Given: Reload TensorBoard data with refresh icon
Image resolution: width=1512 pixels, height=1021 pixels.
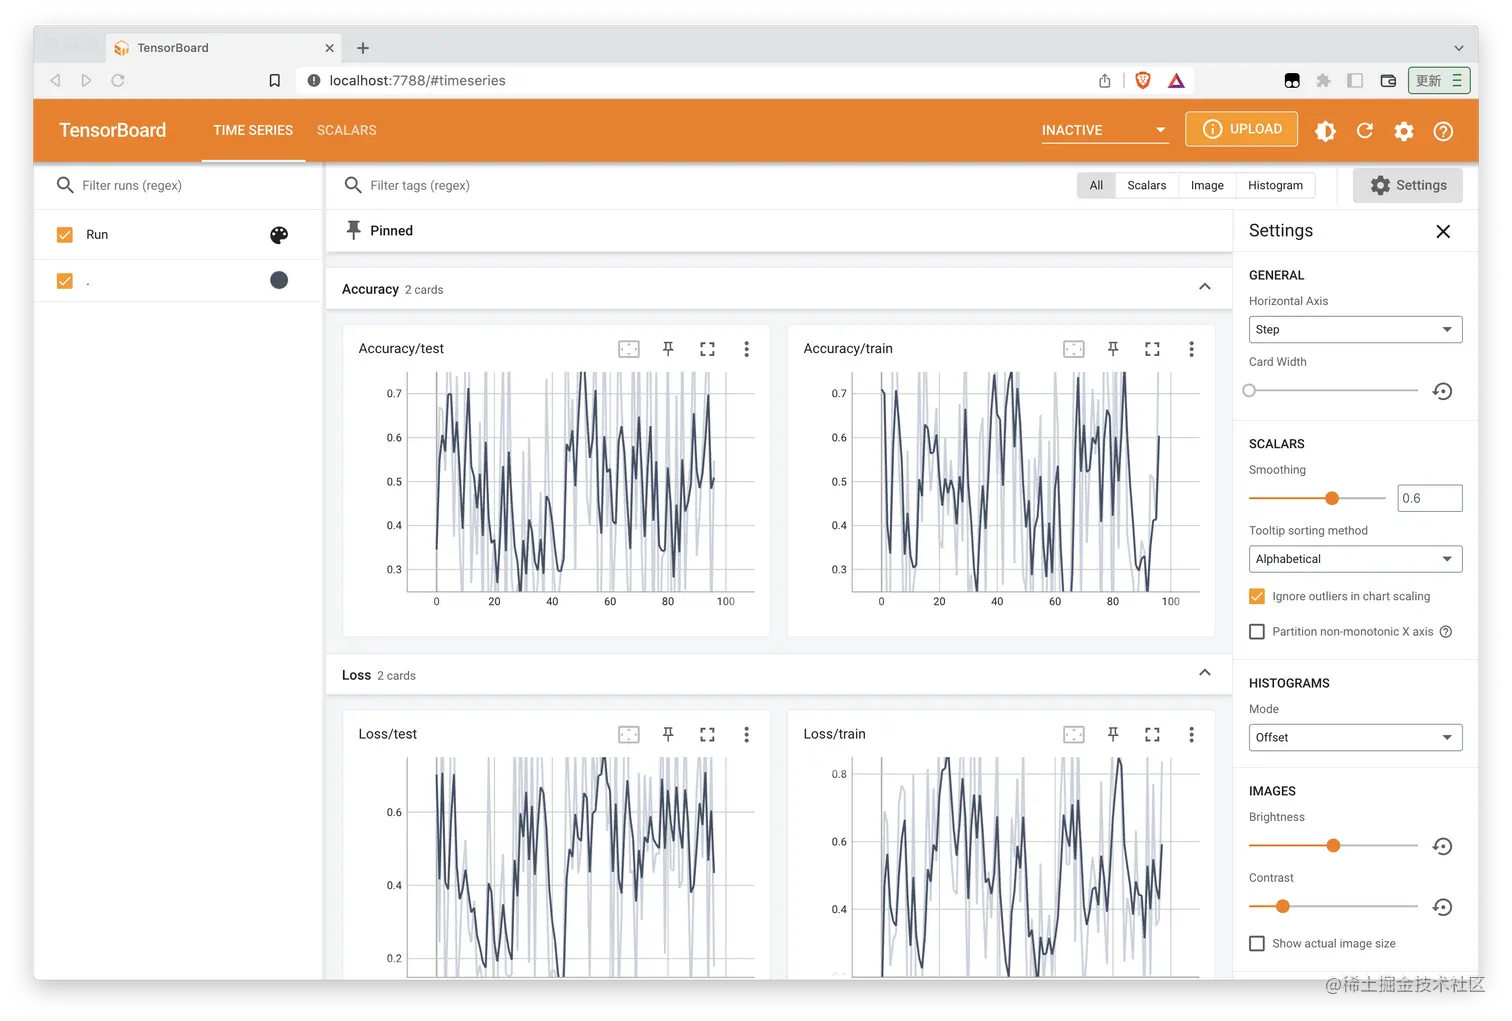Looking at the screenshot, I should click(x=1364, y=131).
